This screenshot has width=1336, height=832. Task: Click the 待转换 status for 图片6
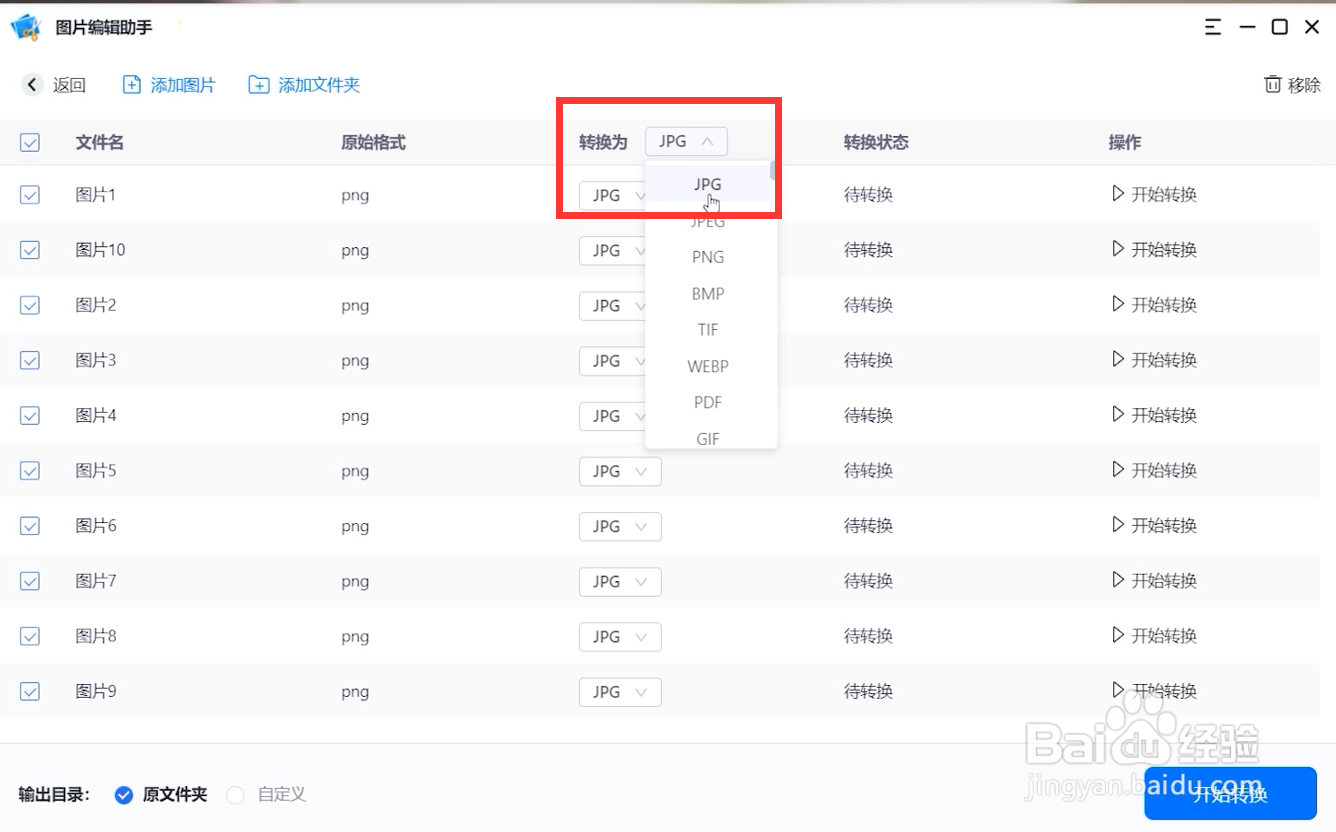click(868, 526)
